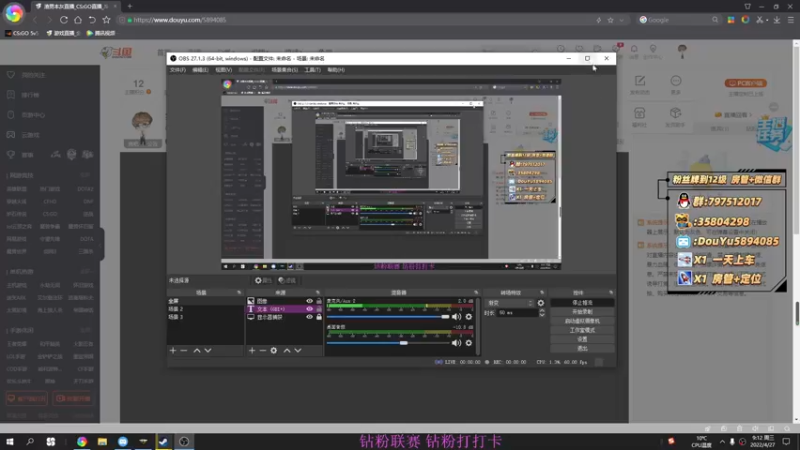Reload the browser page
Screen dimensions: 800x450
click(64, 20)
